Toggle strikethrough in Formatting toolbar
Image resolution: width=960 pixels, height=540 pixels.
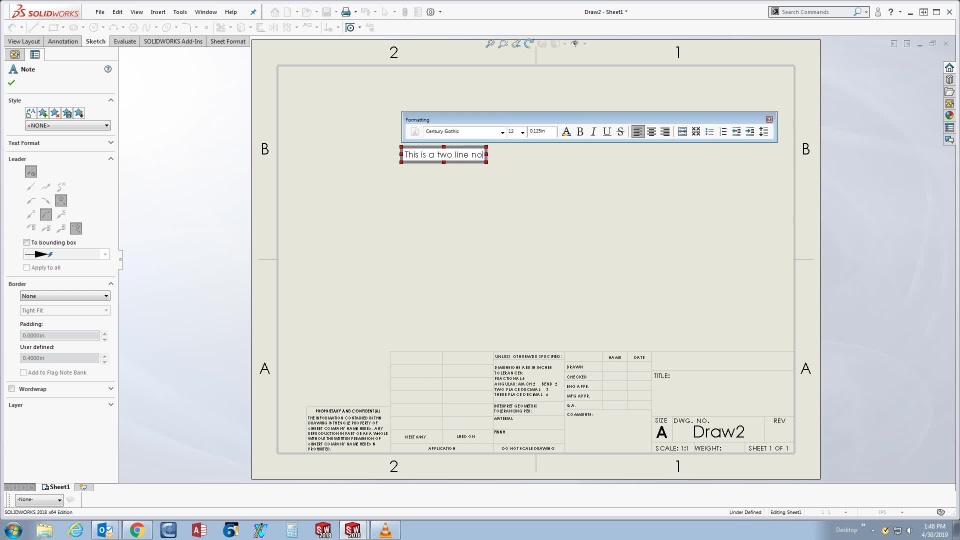coord(620,132)
